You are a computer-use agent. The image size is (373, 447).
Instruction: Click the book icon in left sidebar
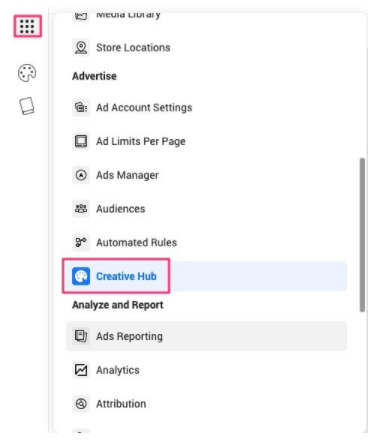click(27, 106)
